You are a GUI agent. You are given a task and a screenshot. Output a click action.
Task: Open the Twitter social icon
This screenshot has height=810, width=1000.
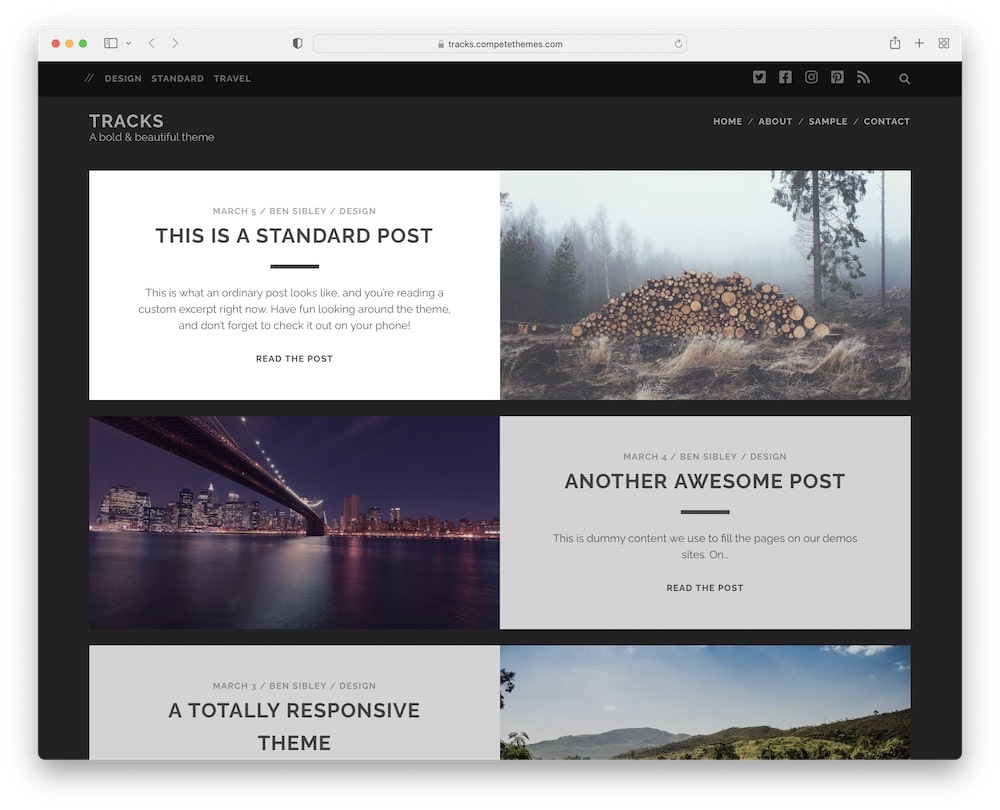pos(759,77)
